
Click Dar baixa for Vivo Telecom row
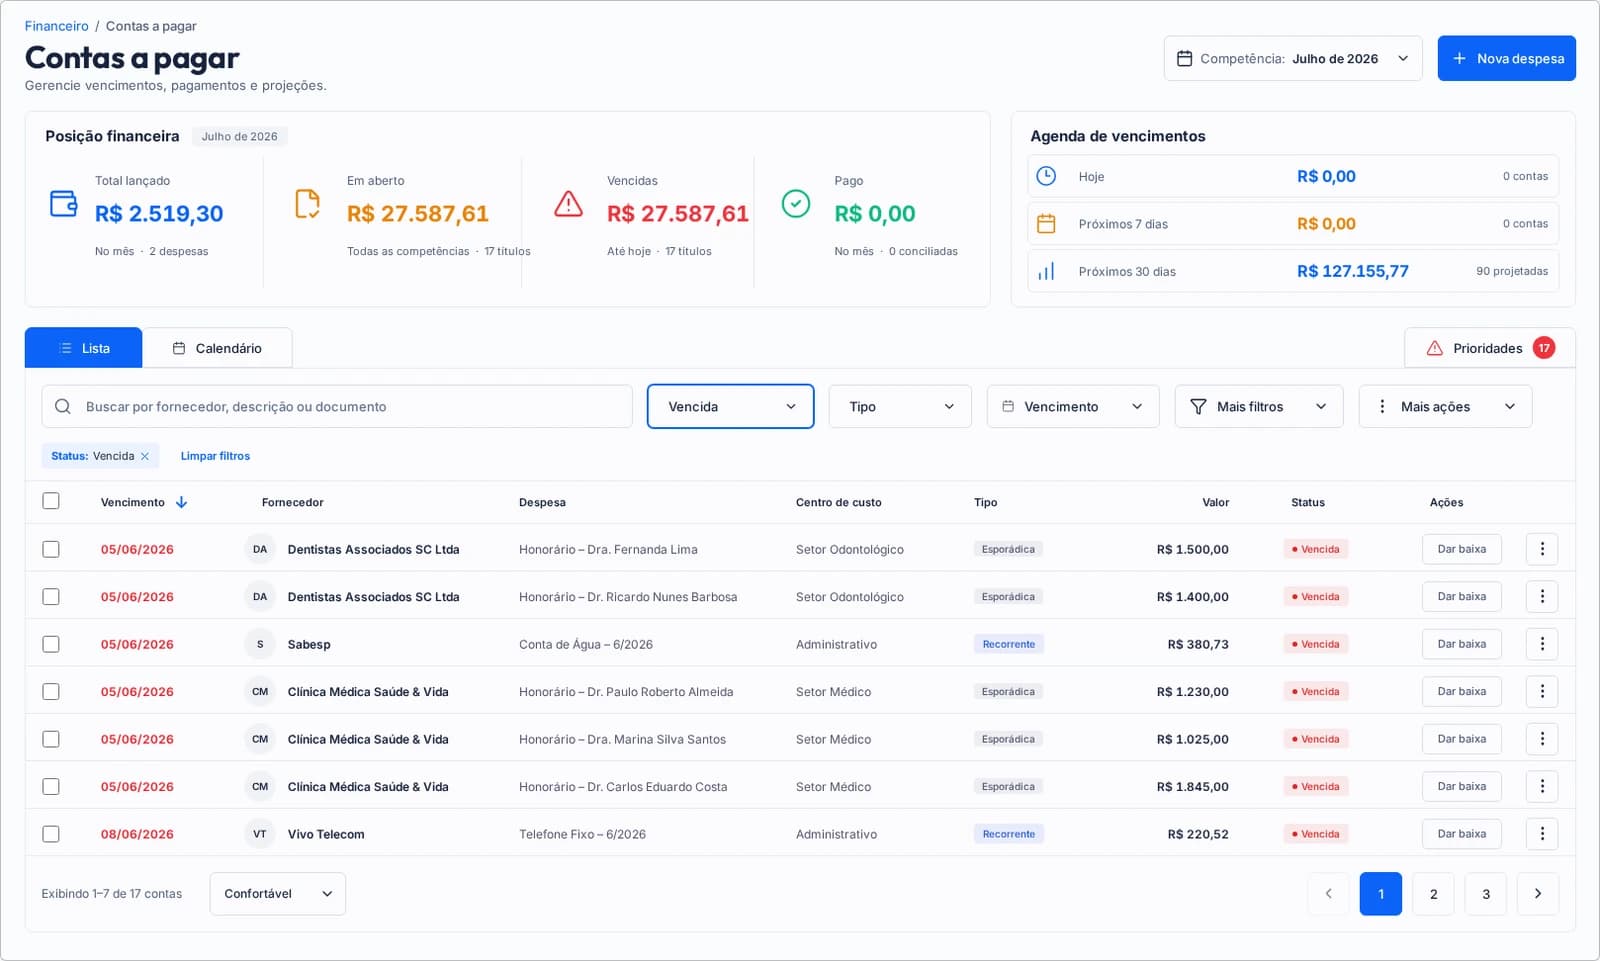pyautogui.click(x=1462, y=834)
